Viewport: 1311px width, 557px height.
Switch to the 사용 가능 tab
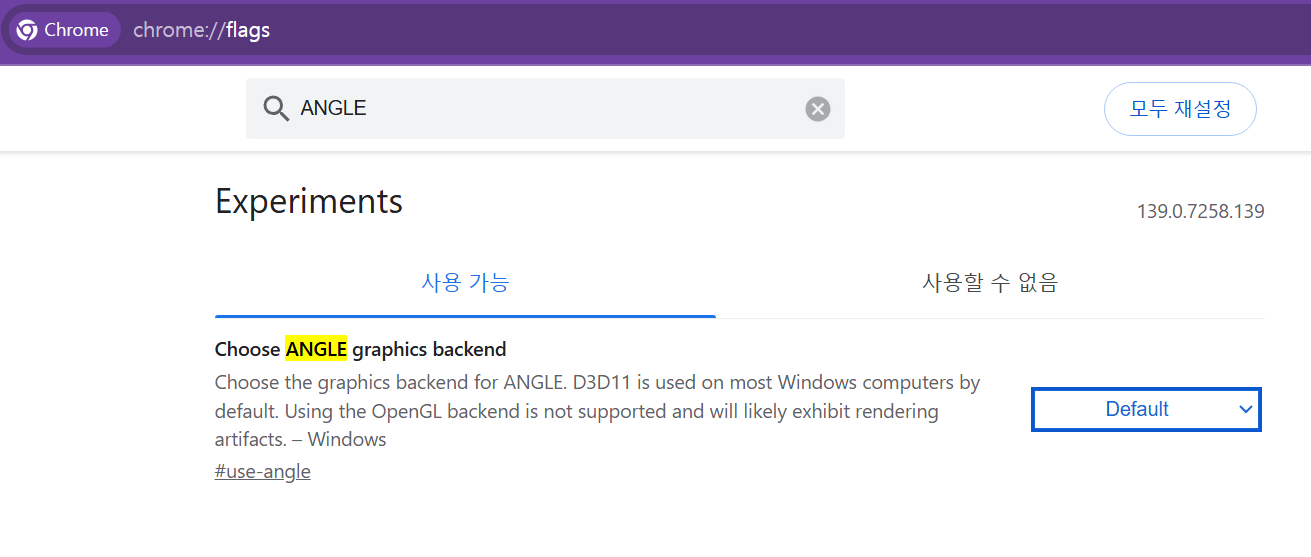(465, 283)
